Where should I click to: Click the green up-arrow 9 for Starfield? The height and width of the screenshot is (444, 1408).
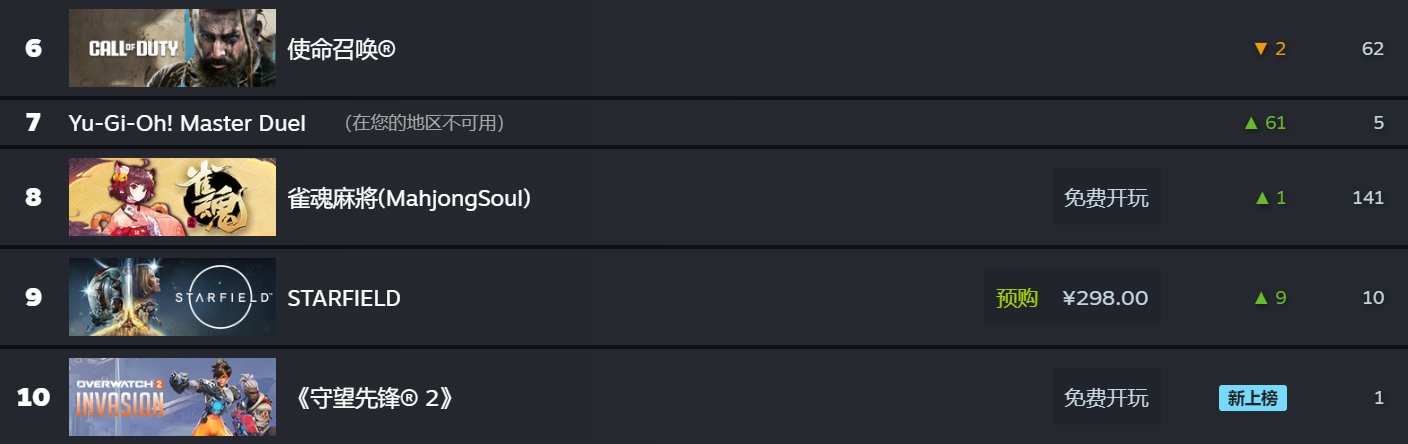coord(1270,298)
